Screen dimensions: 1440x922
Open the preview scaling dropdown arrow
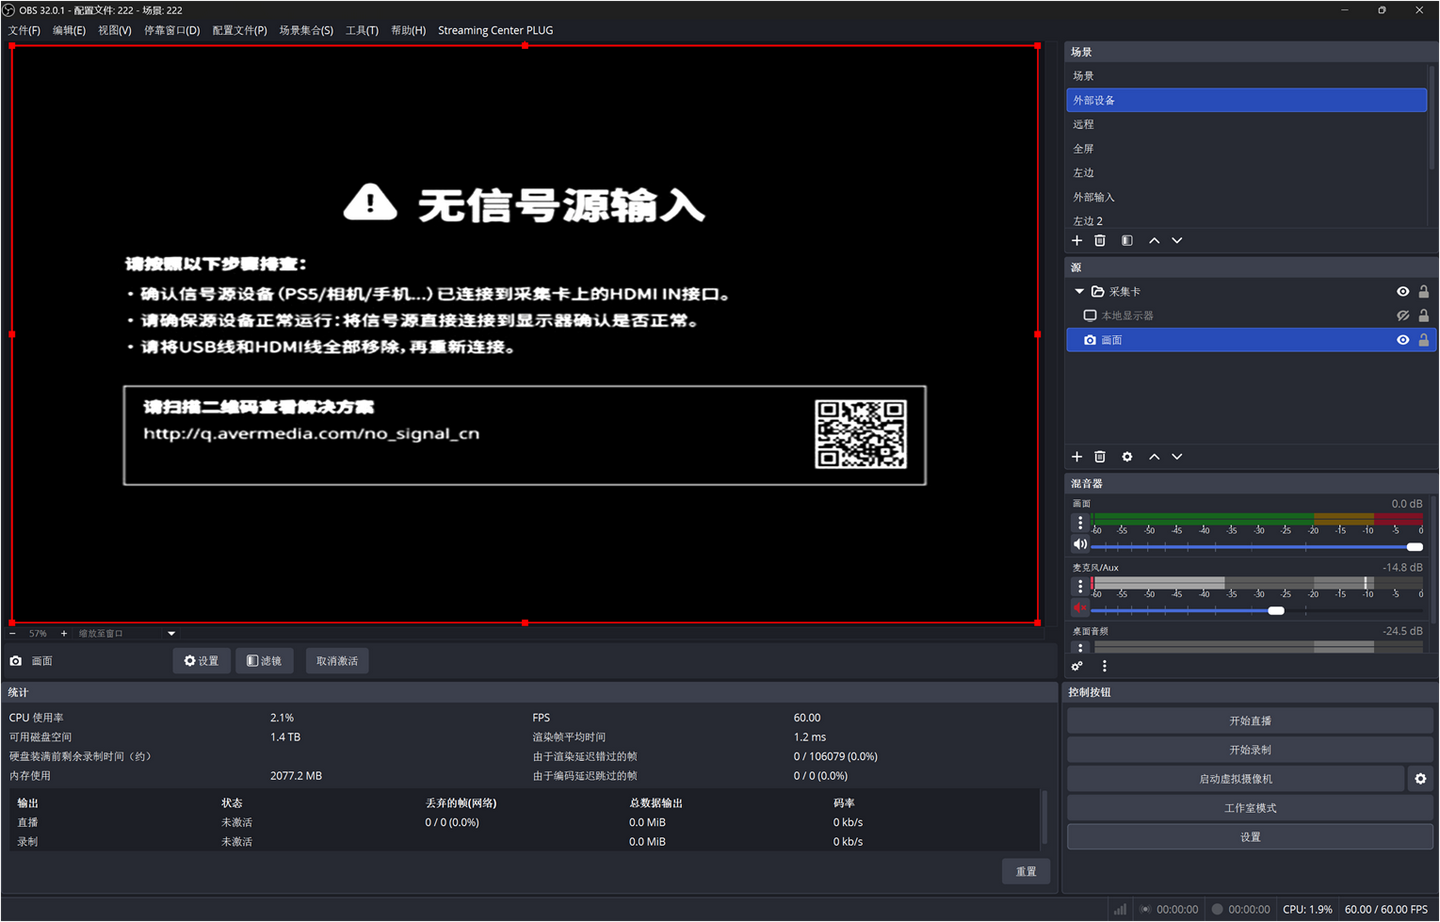[171, 633]
